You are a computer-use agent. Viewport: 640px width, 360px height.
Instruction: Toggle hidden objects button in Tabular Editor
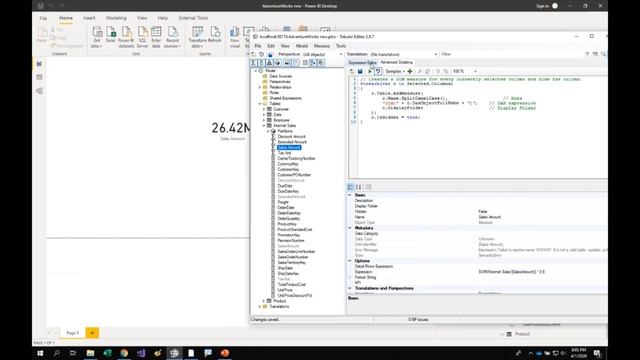click(296, 63)
